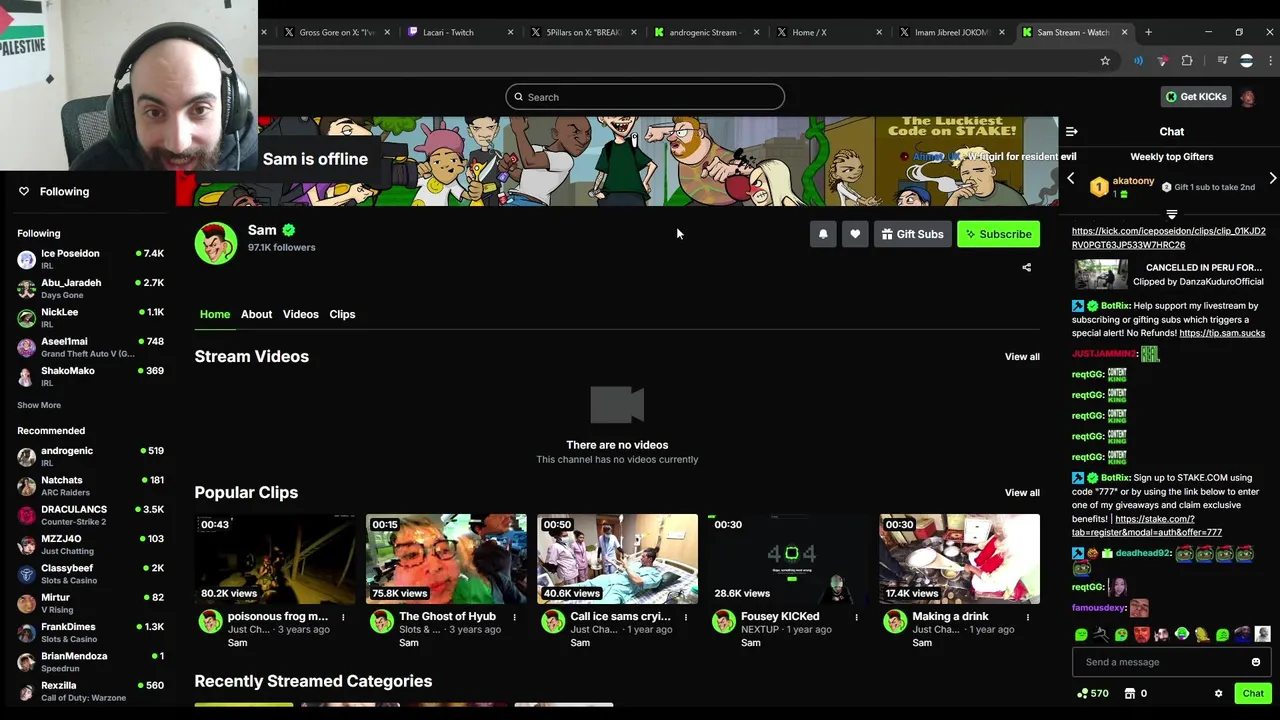Bookmark this page with the star icon

click(x=1105, y=61)
